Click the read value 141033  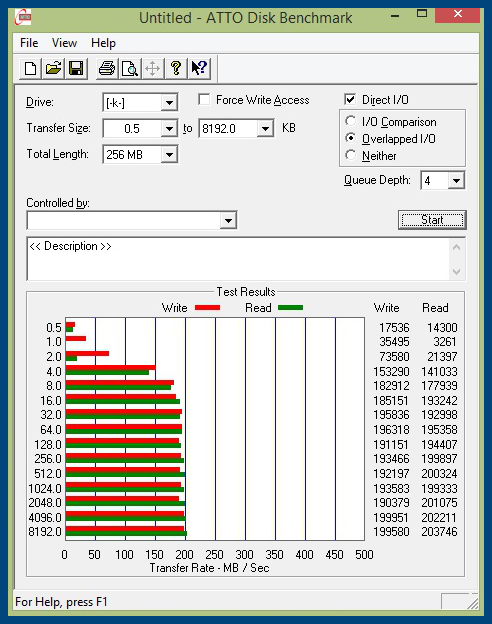point(439,371)
